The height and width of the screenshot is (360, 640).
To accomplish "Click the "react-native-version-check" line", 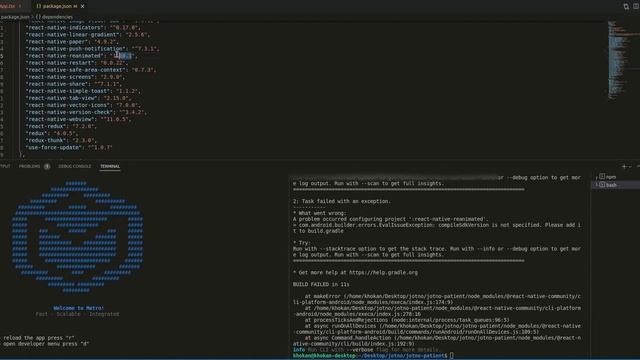I will tap(86, 112).
